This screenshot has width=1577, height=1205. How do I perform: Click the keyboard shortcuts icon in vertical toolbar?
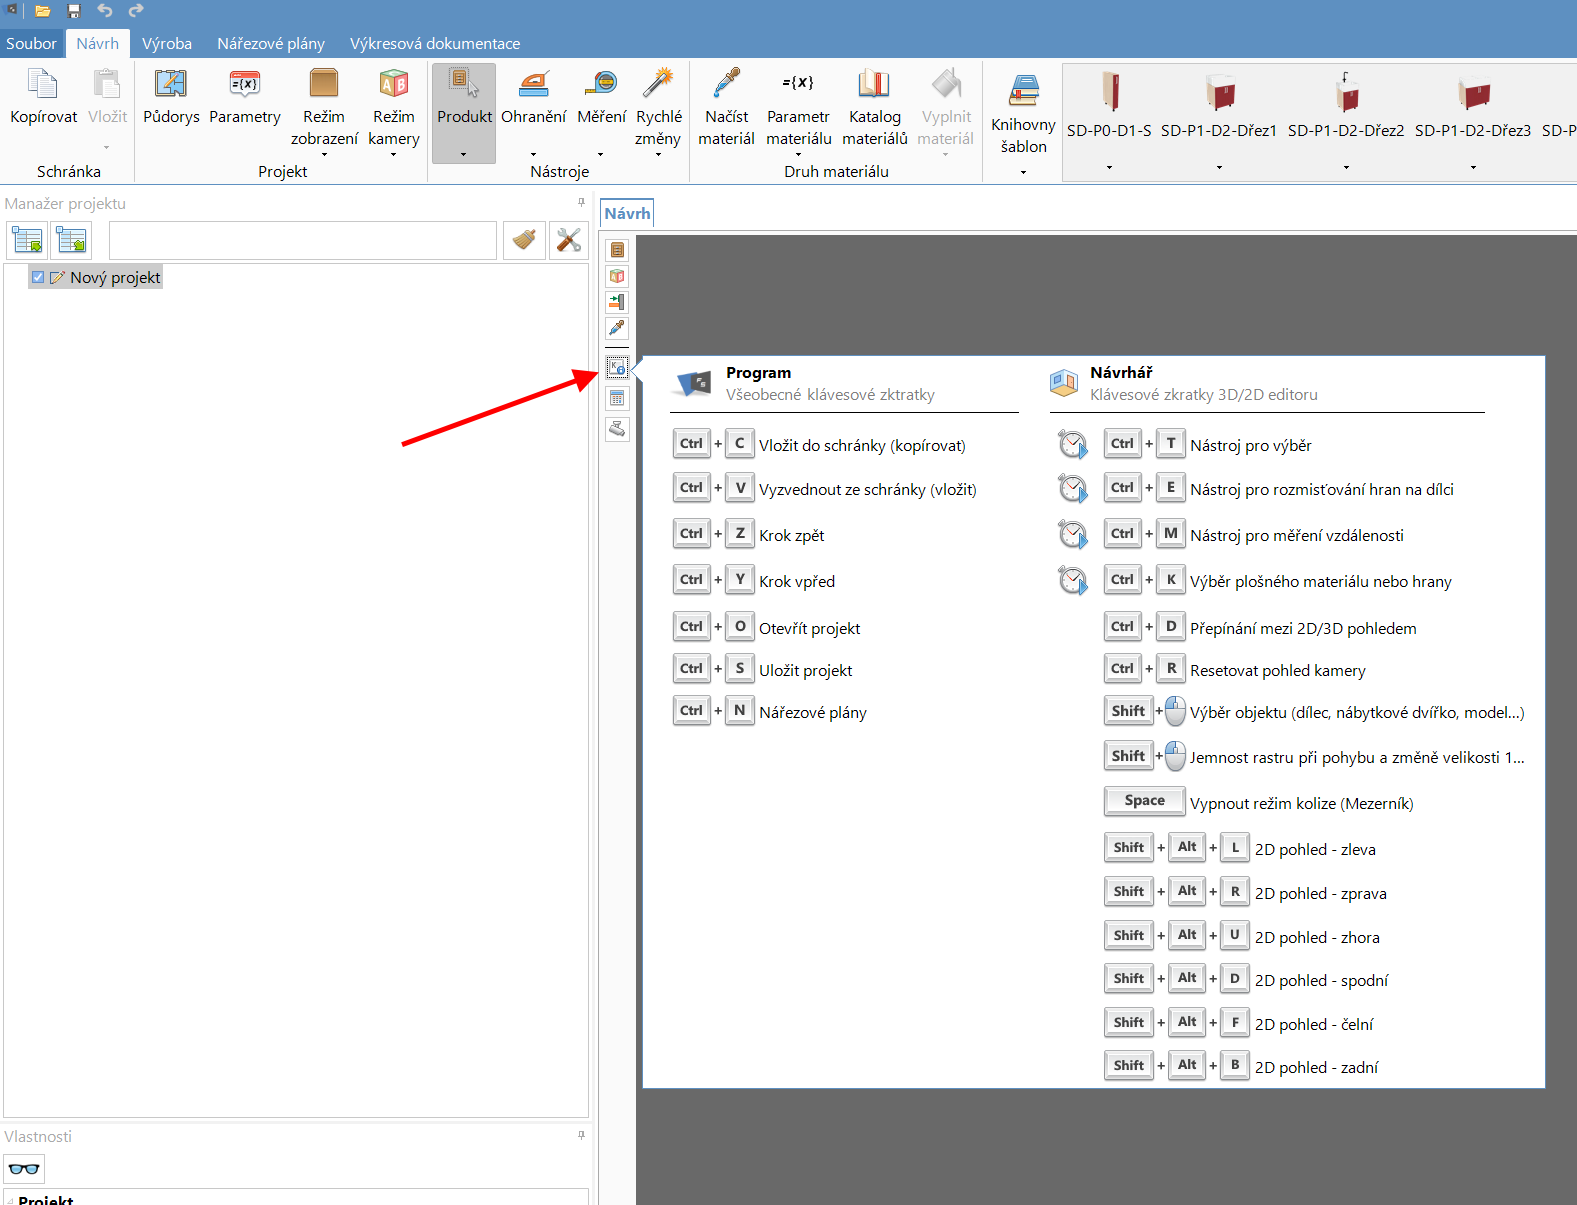point(617,368)
